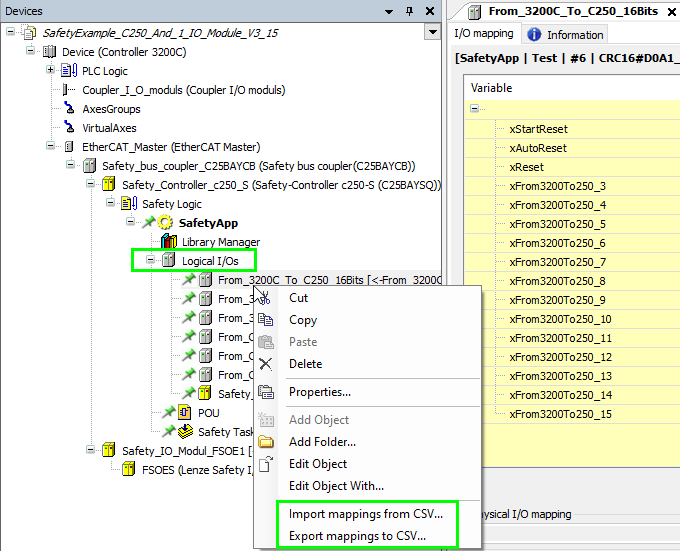This screenshot has width=680, height=551.
Task: Click the Safety_IO_Modul_FSOE1 yellow icon
Action: pos(108,450)
